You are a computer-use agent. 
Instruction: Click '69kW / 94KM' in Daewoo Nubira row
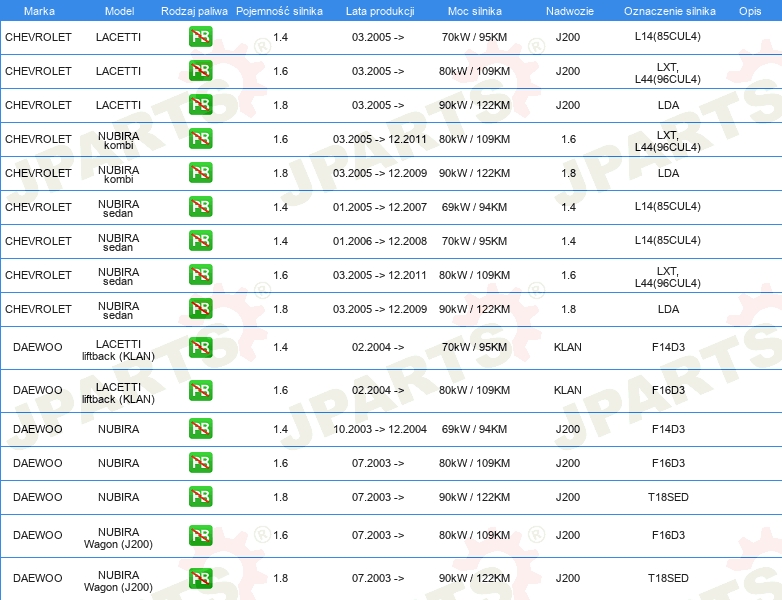click(474, 429)
